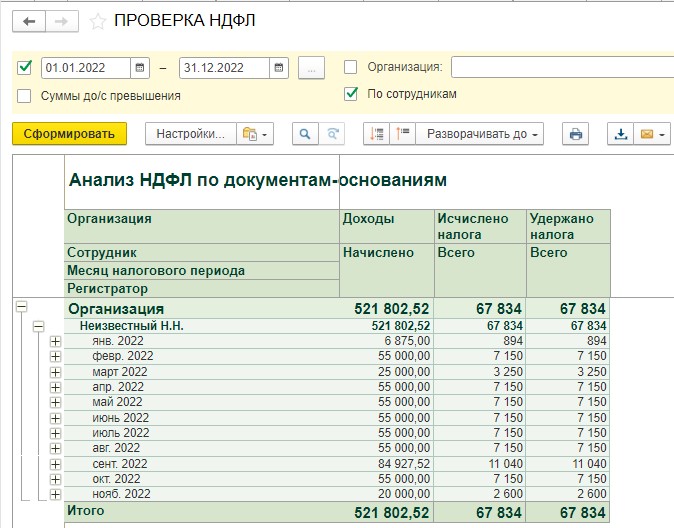The image size is (674, 528).
Task: Edit the start date field 01.01.2022
Action: pos(86,68)
